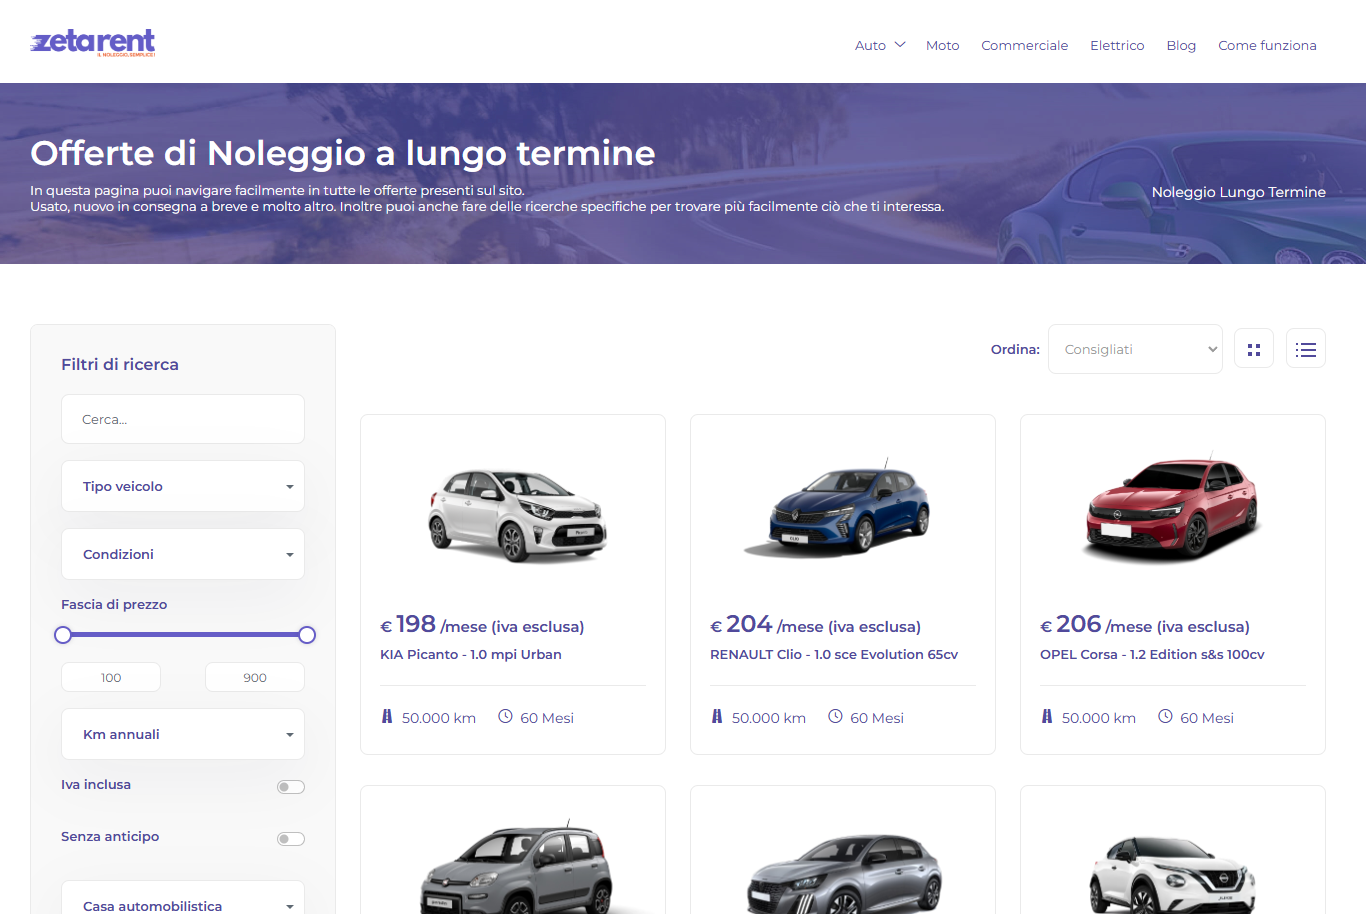Open the Tipo veicolo dropdown
This screenshot has height=914, width=1366.
[x=183, y=486]
